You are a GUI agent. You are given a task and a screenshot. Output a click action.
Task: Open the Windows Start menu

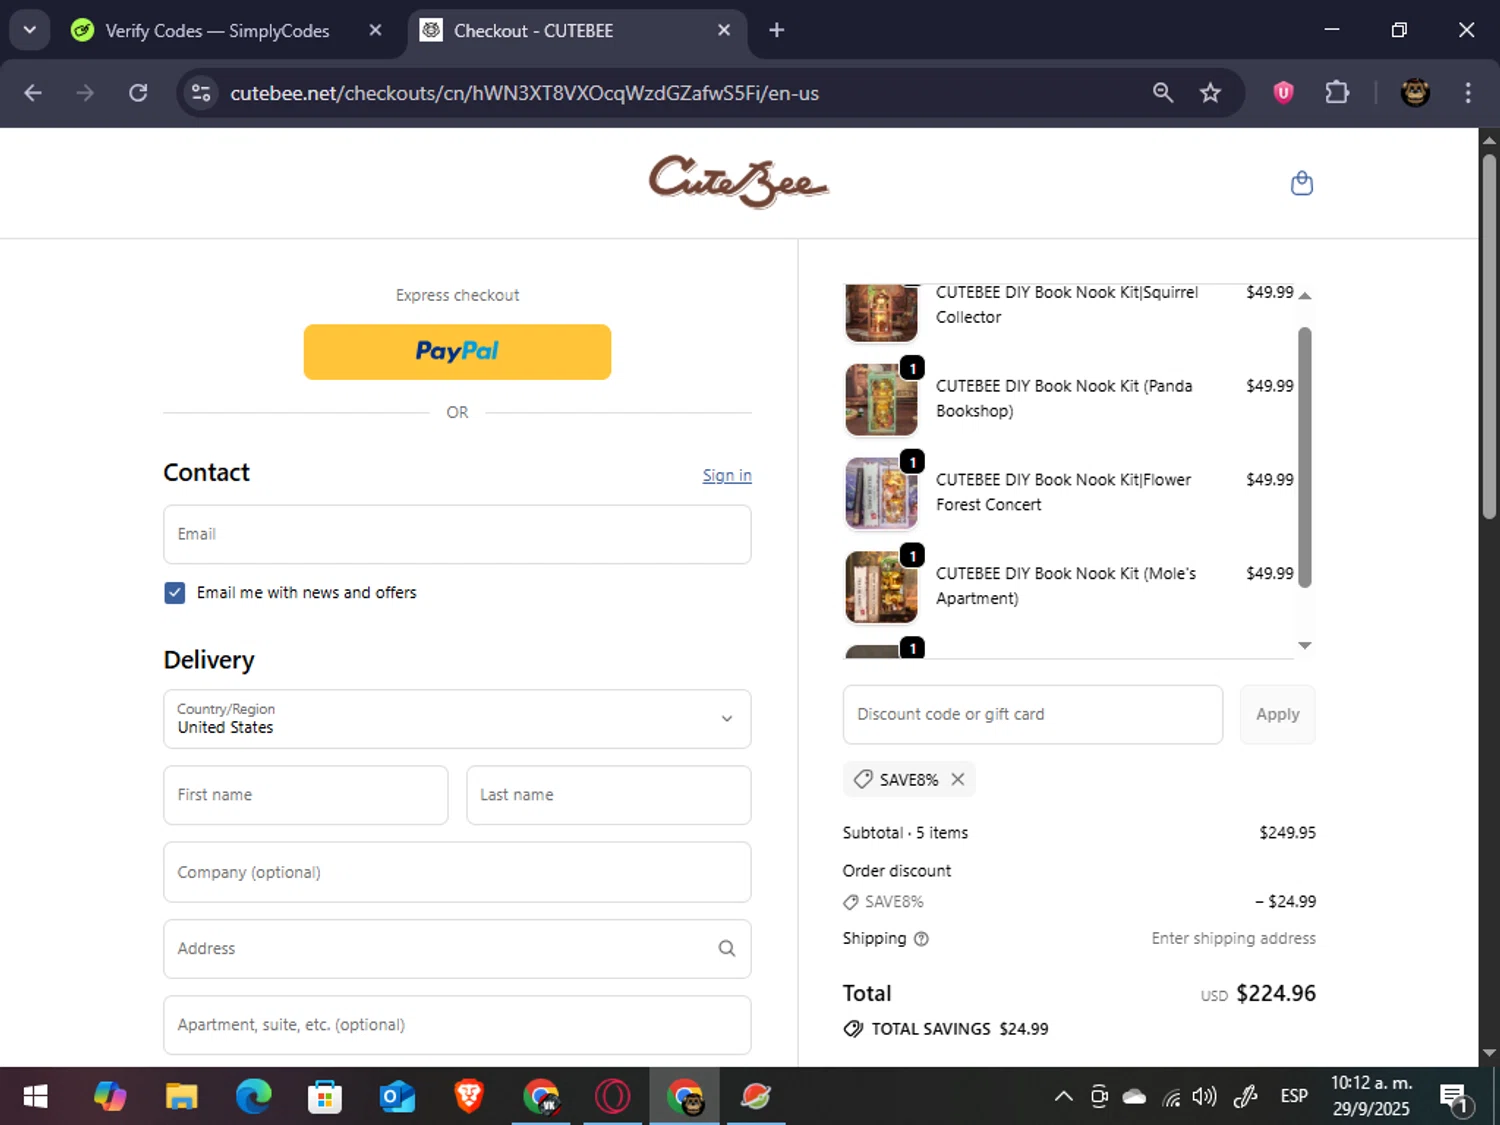click(x=35, y=1097)
